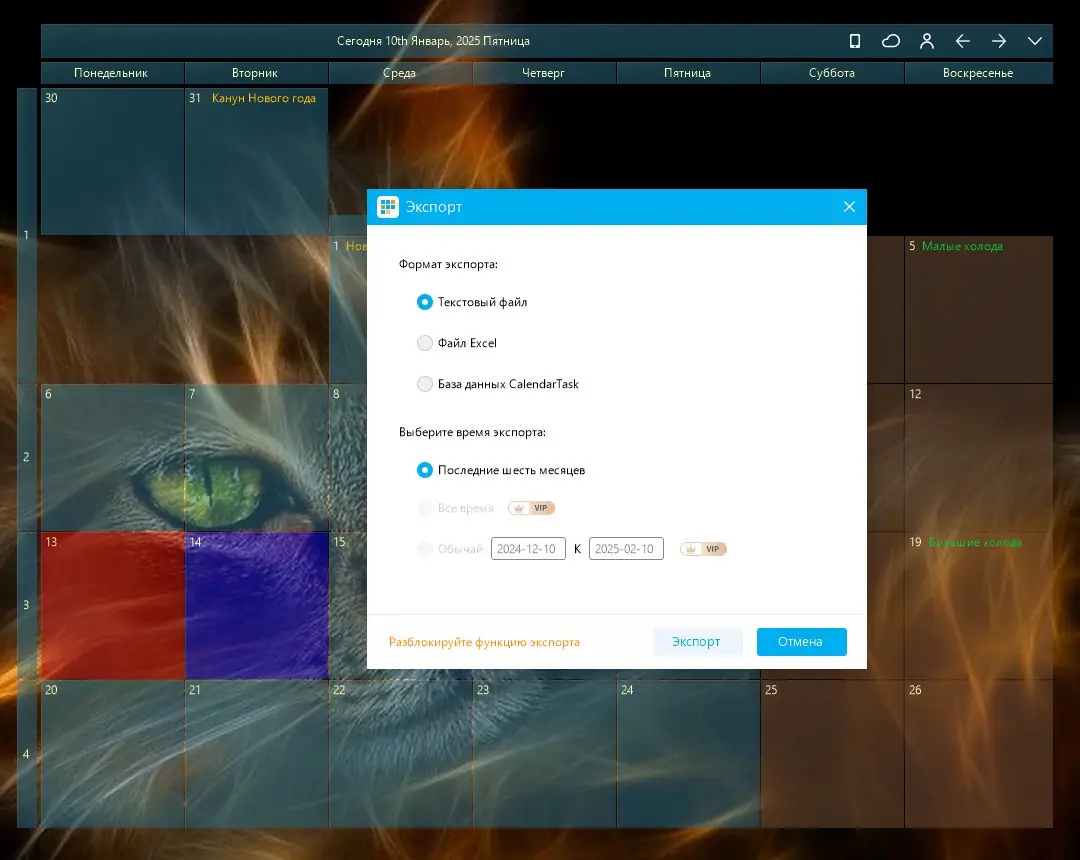This screenshot has height=860, width=1080.
Task: Click week number 4 in sidebar
Action: pyautogui.click(x=26, y=753)
